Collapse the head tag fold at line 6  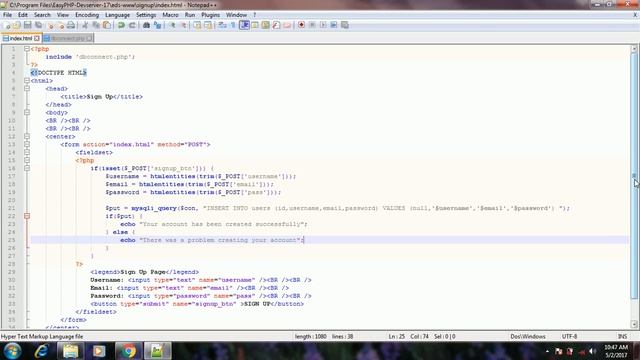click(27, 89)
